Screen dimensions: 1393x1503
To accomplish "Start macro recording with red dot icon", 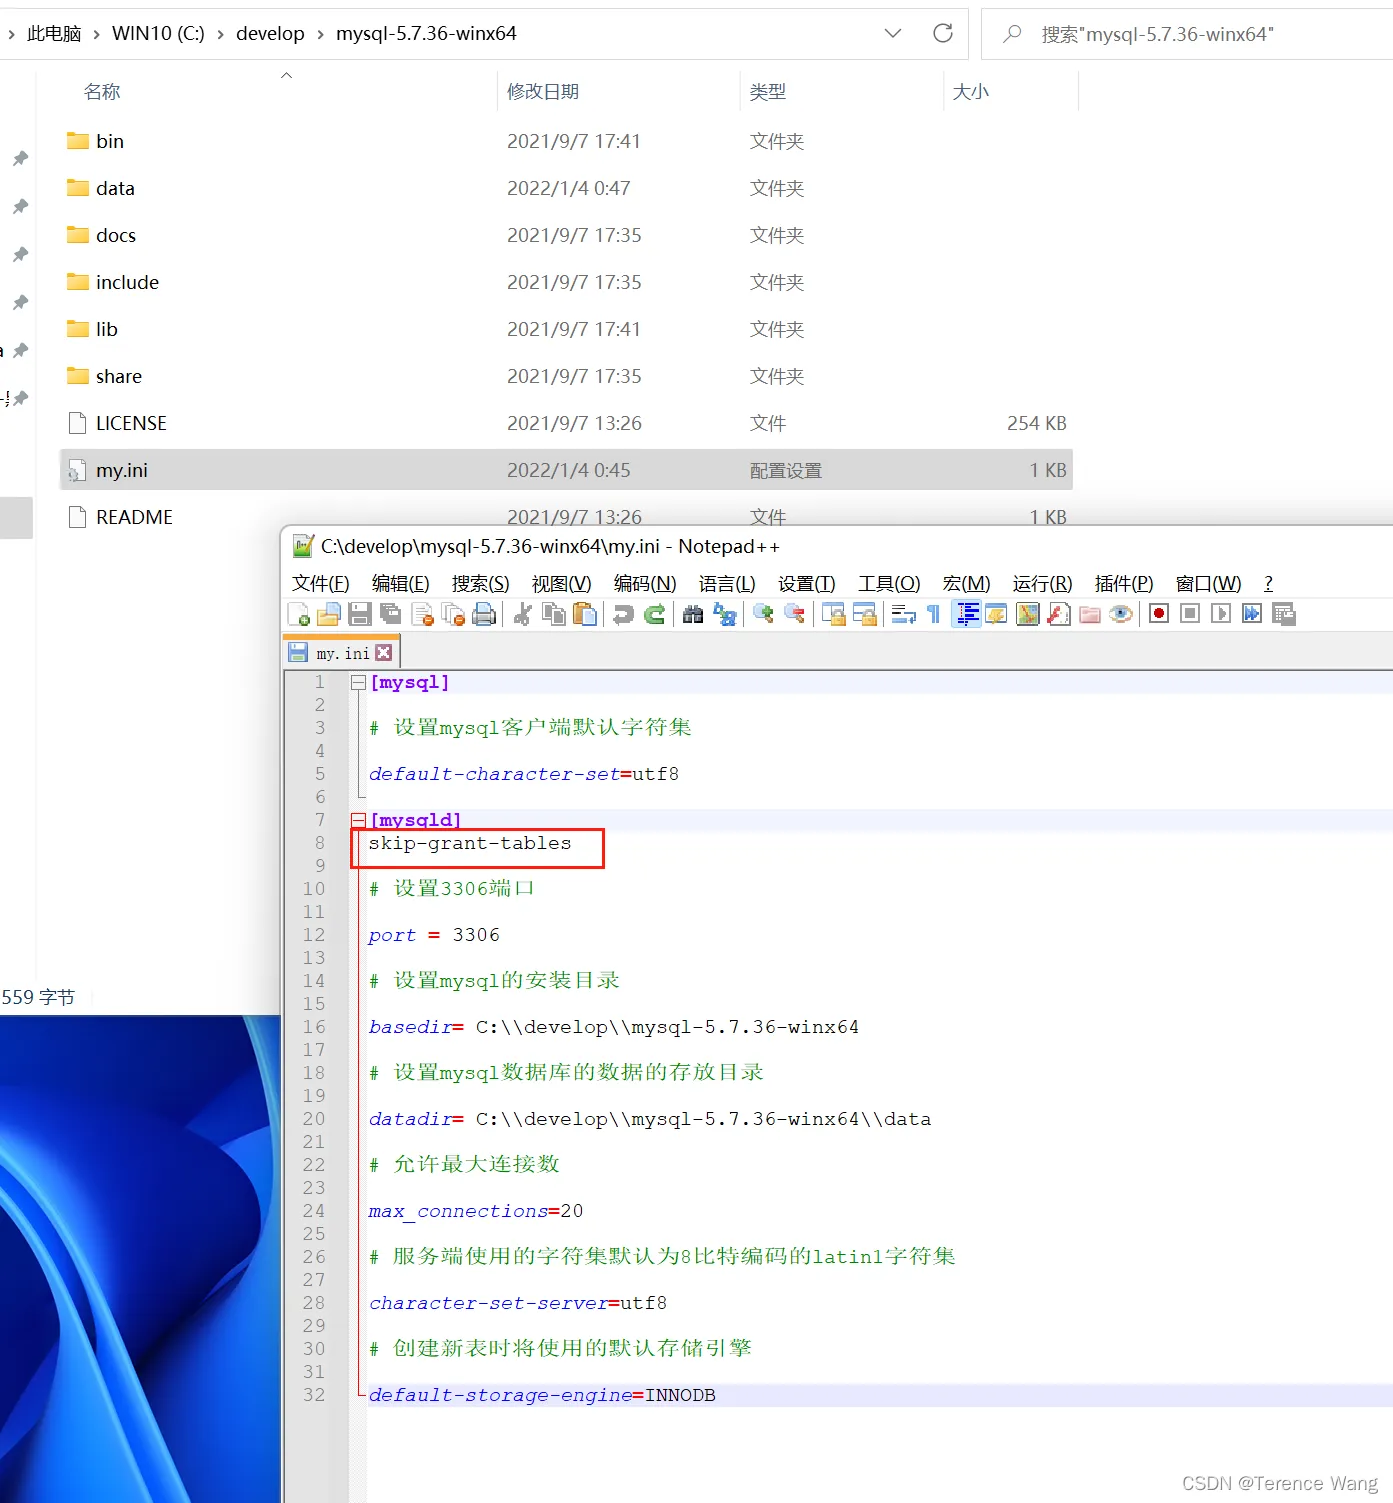I will pyautogui.click(x=1159, y=614).
